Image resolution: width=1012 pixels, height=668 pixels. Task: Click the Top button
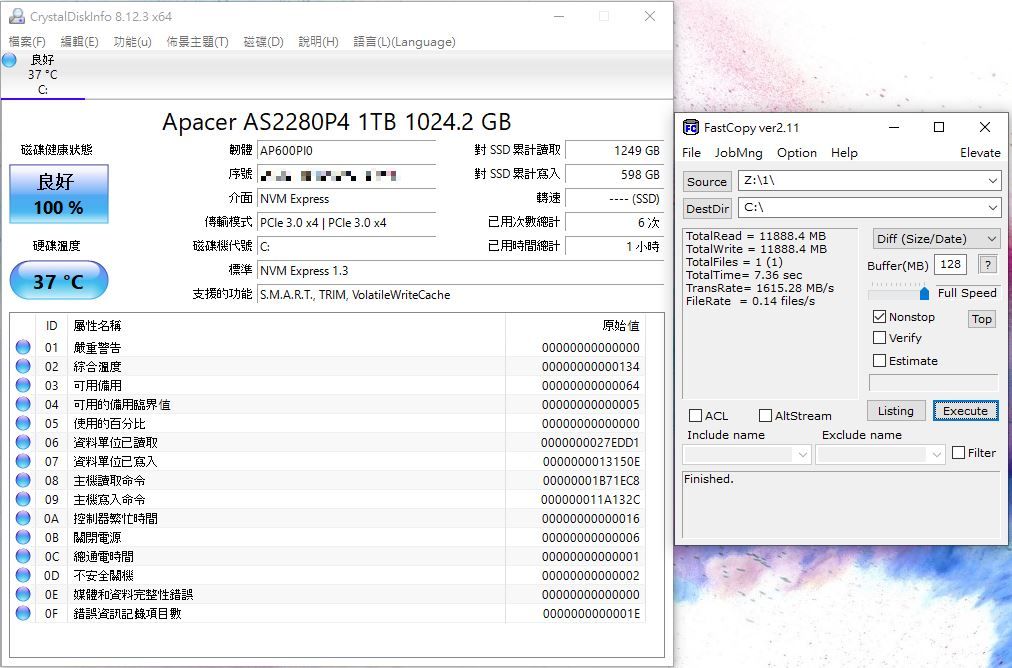(x=982, y=319)
